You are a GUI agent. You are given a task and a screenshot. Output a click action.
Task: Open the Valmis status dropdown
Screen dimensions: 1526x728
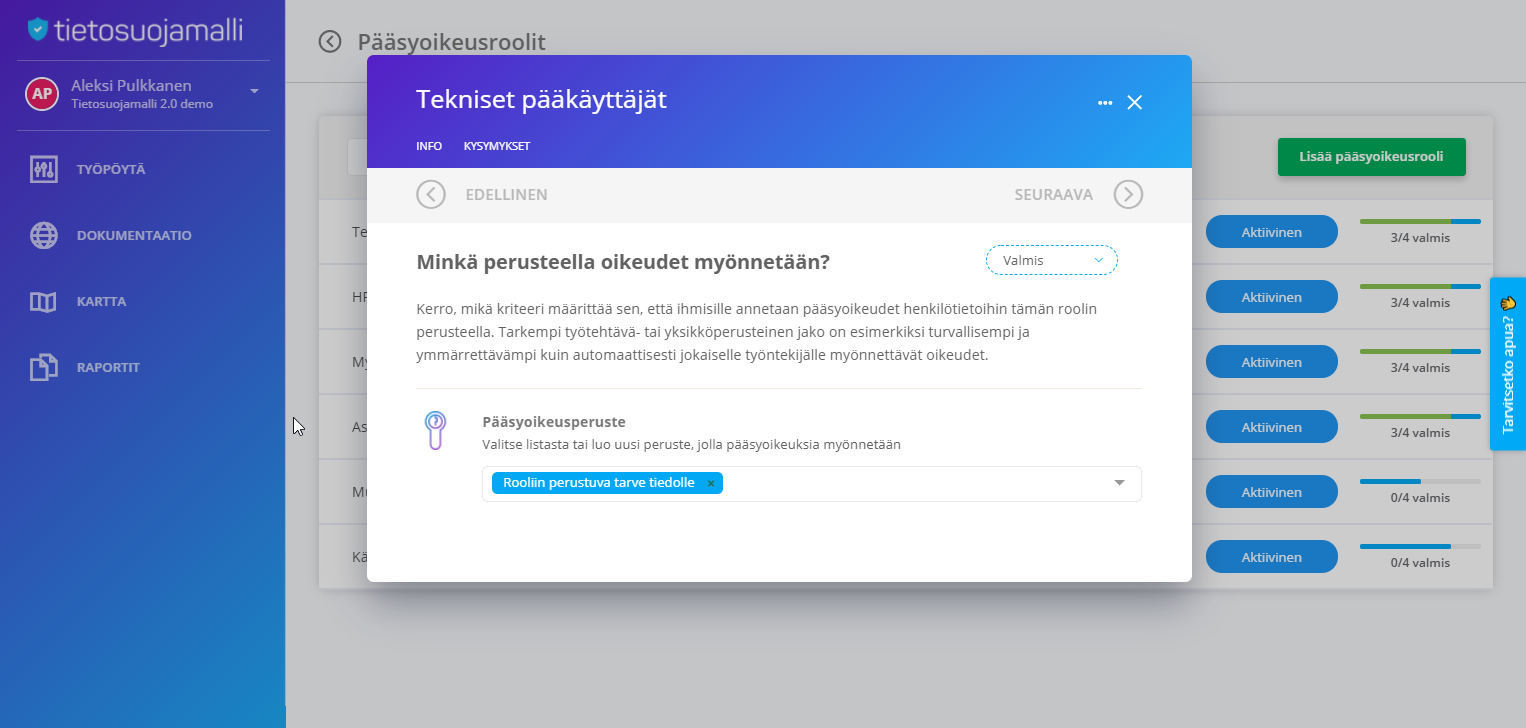1052,260
